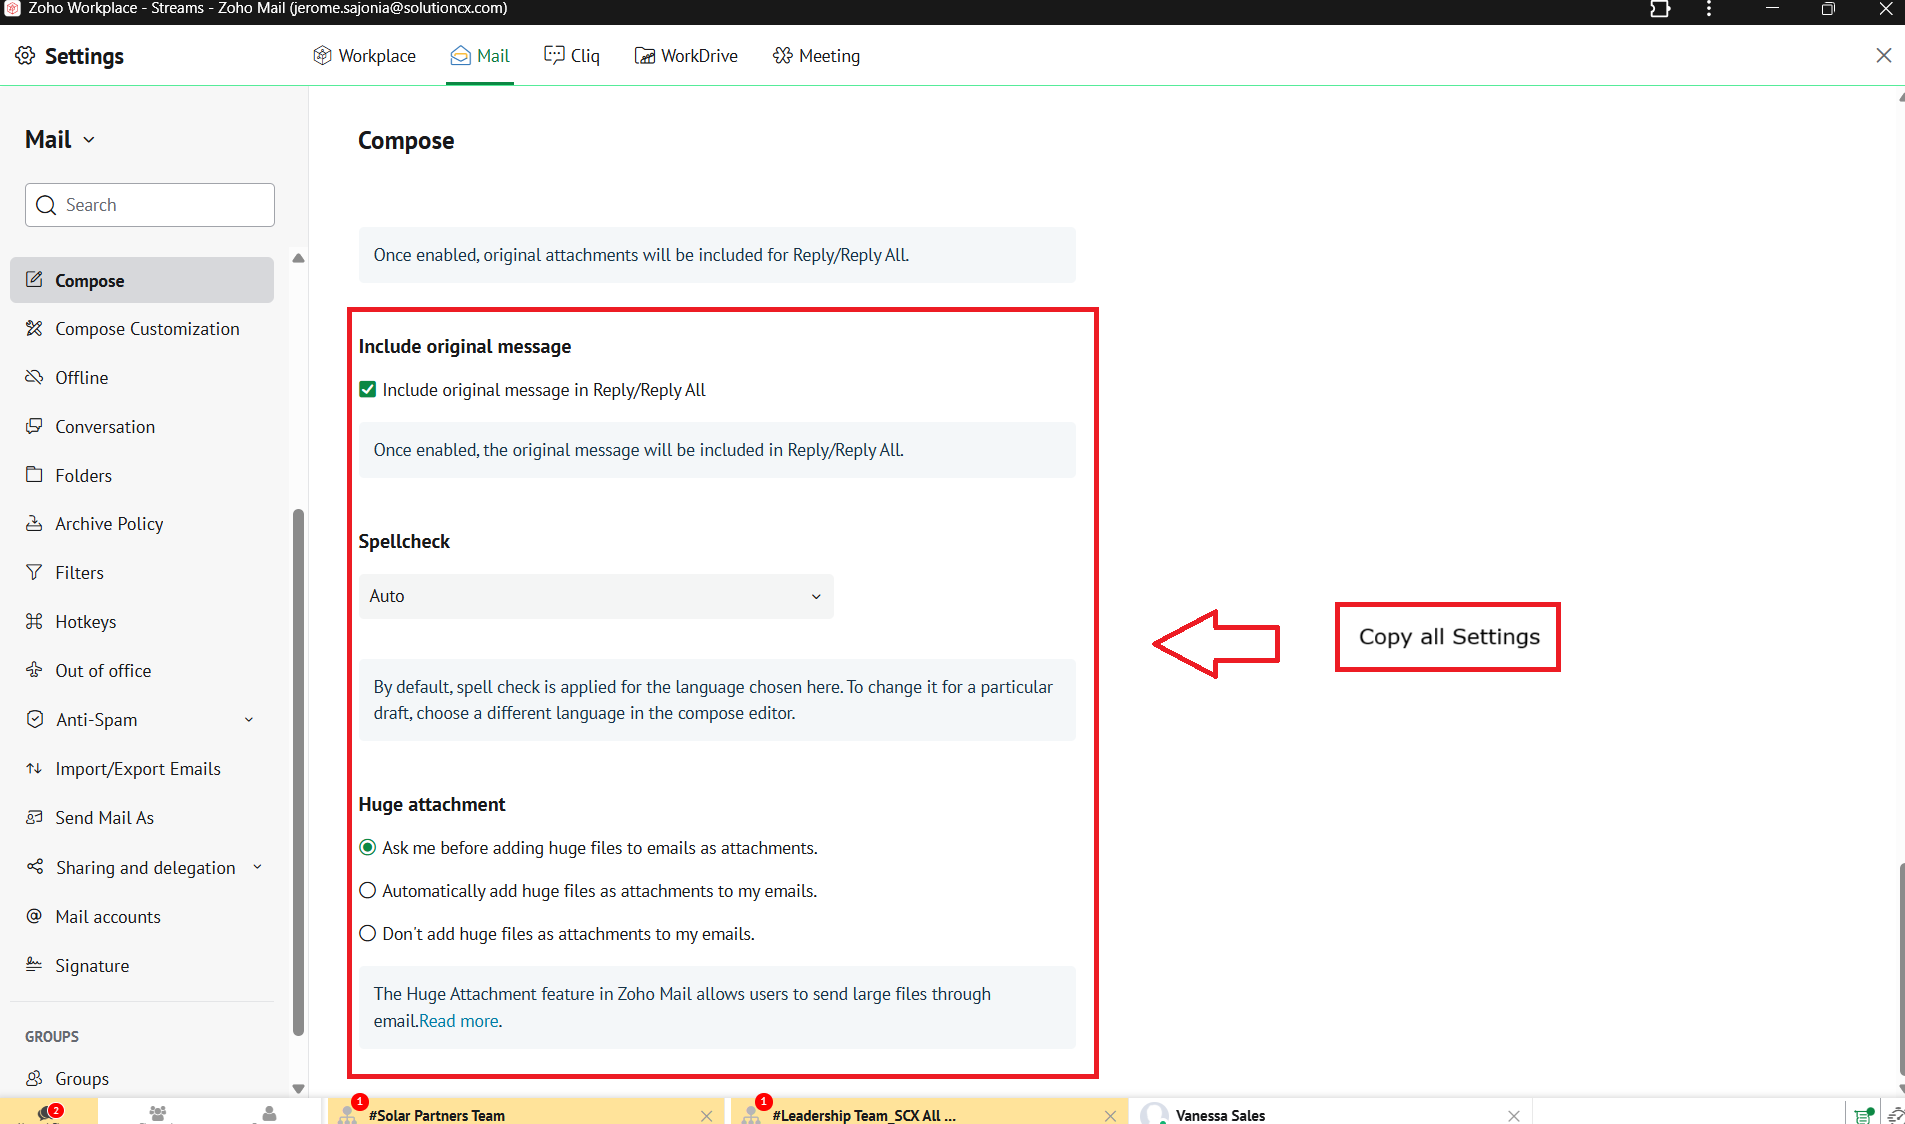1905x1124 pixels.
Task: Switch to the WorkDrive settings tab
Action: point(686,56)
